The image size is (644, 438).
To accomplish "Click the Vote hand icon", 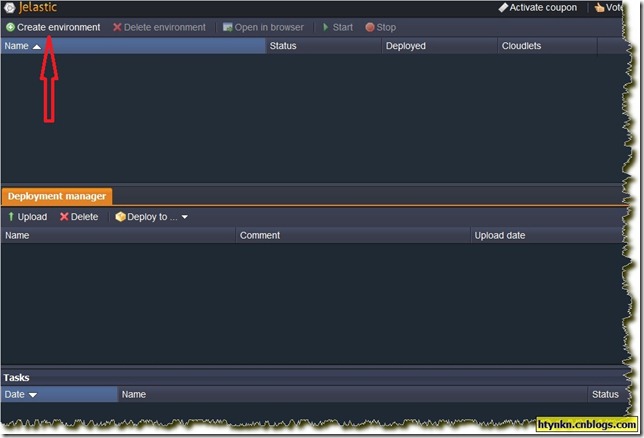I will pos(599,7).
